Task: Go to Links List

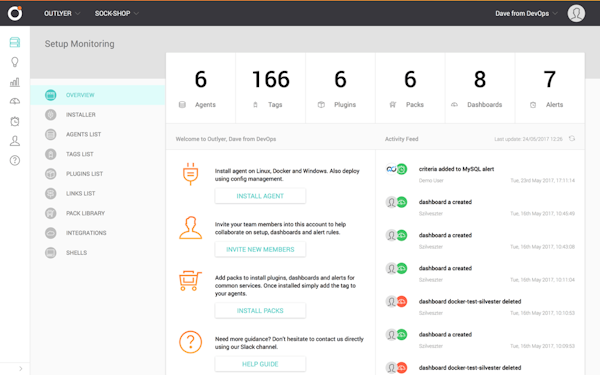Action: (98, 193)
